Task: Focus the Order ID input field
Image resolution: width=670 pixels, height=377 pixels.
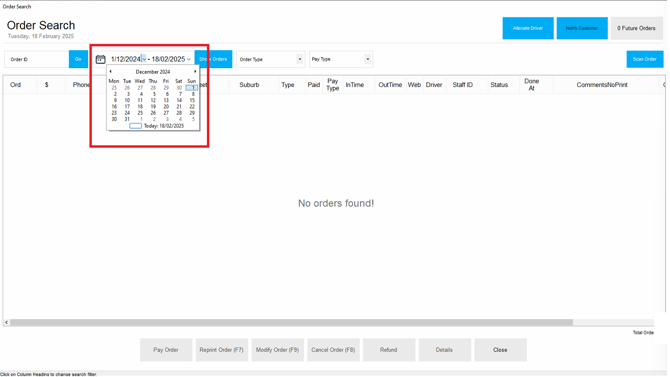Action: 37,59
